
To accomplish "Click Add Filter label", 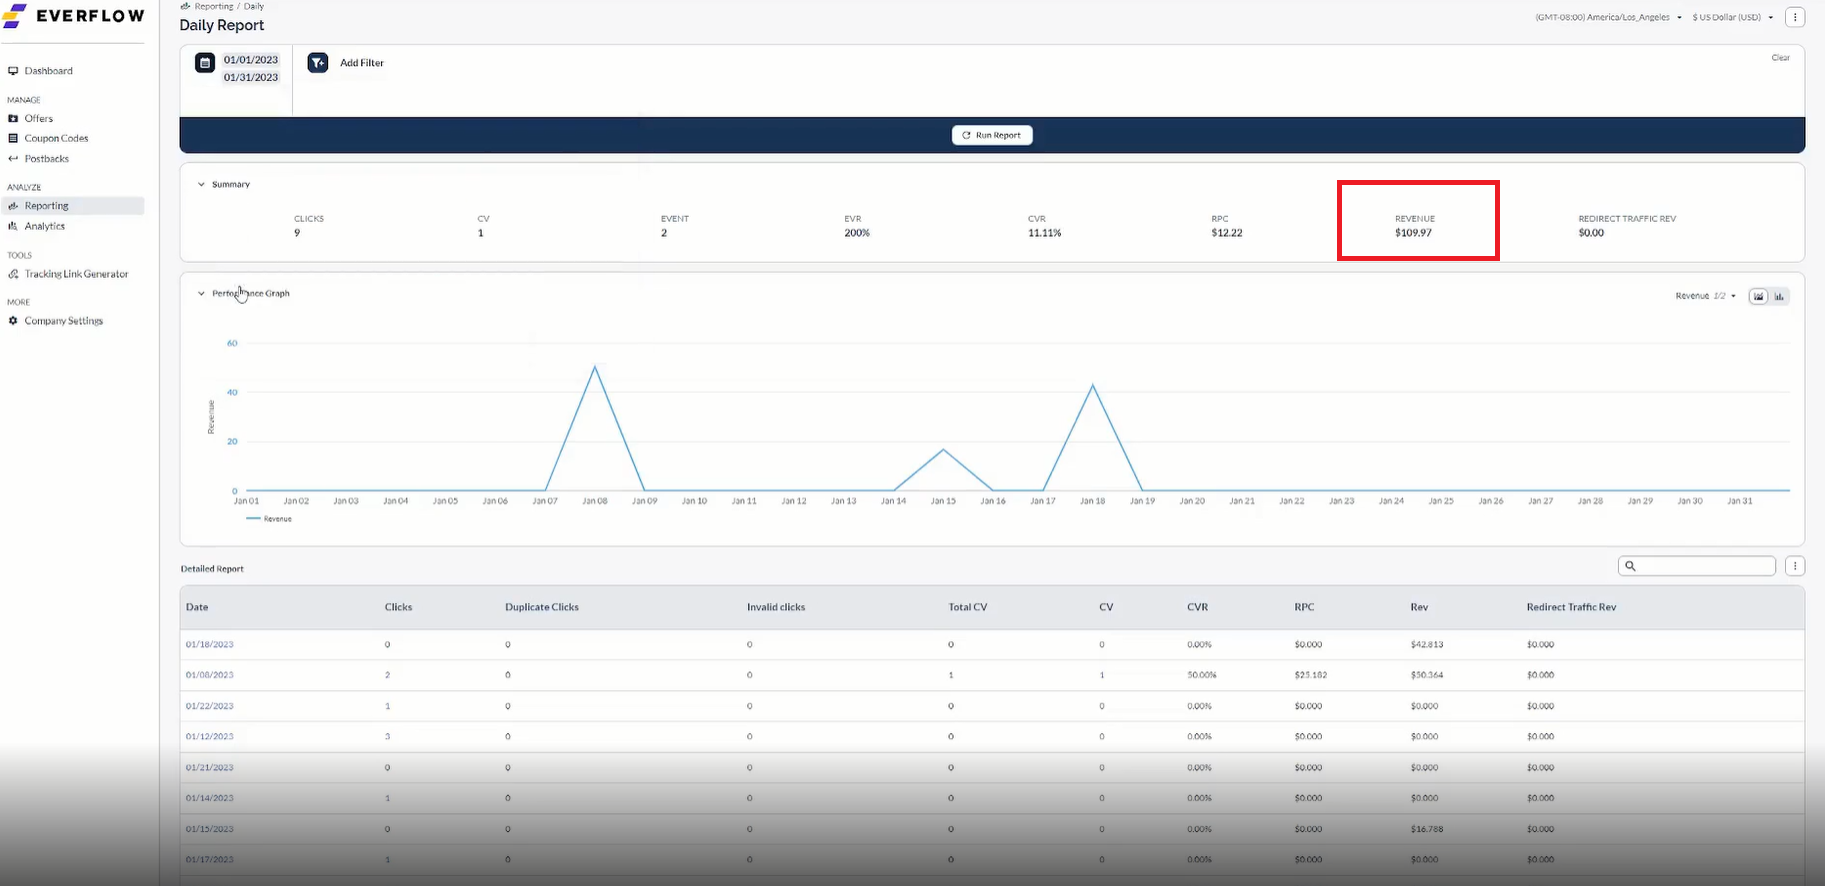I will tap(362, 63).
